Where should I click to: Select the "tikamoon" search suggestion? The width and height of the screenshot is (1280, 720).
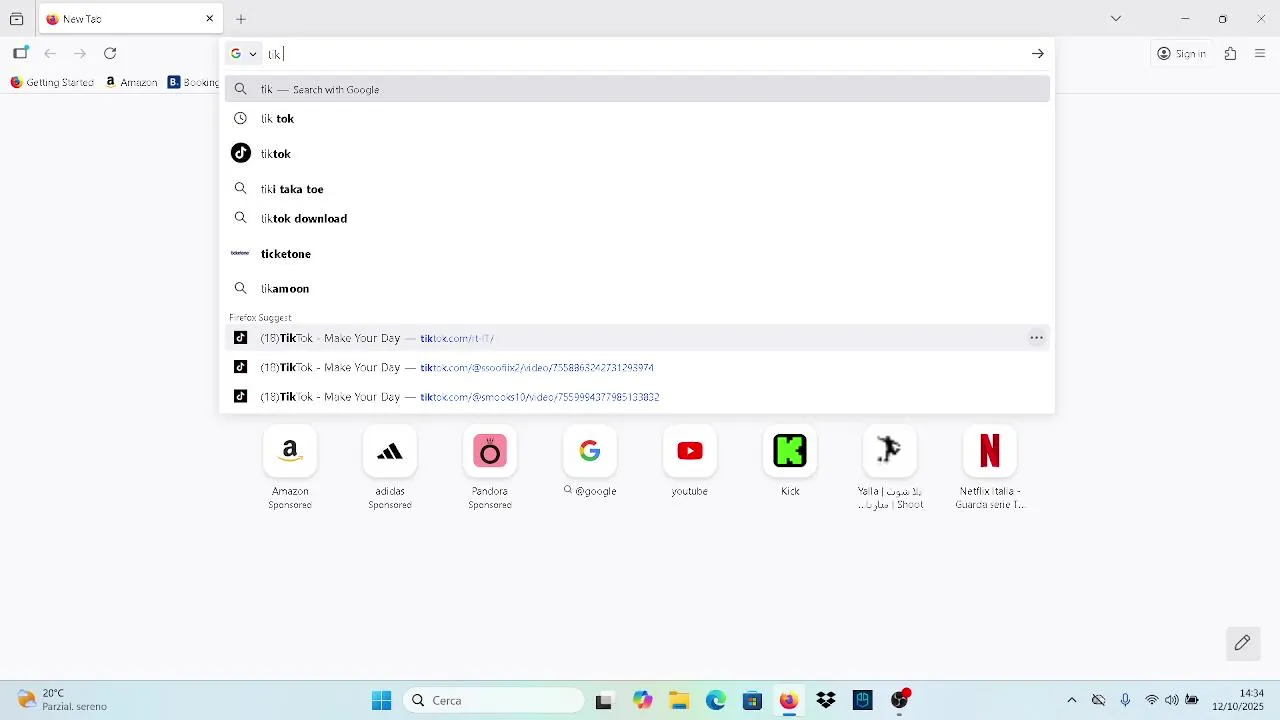pos(637,289)
